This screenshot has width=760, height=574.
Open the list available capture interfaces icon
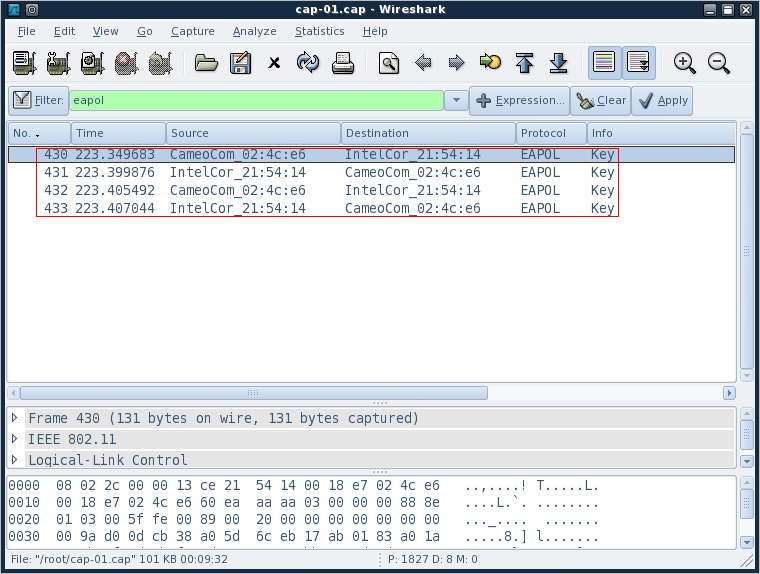pos(24,63)
